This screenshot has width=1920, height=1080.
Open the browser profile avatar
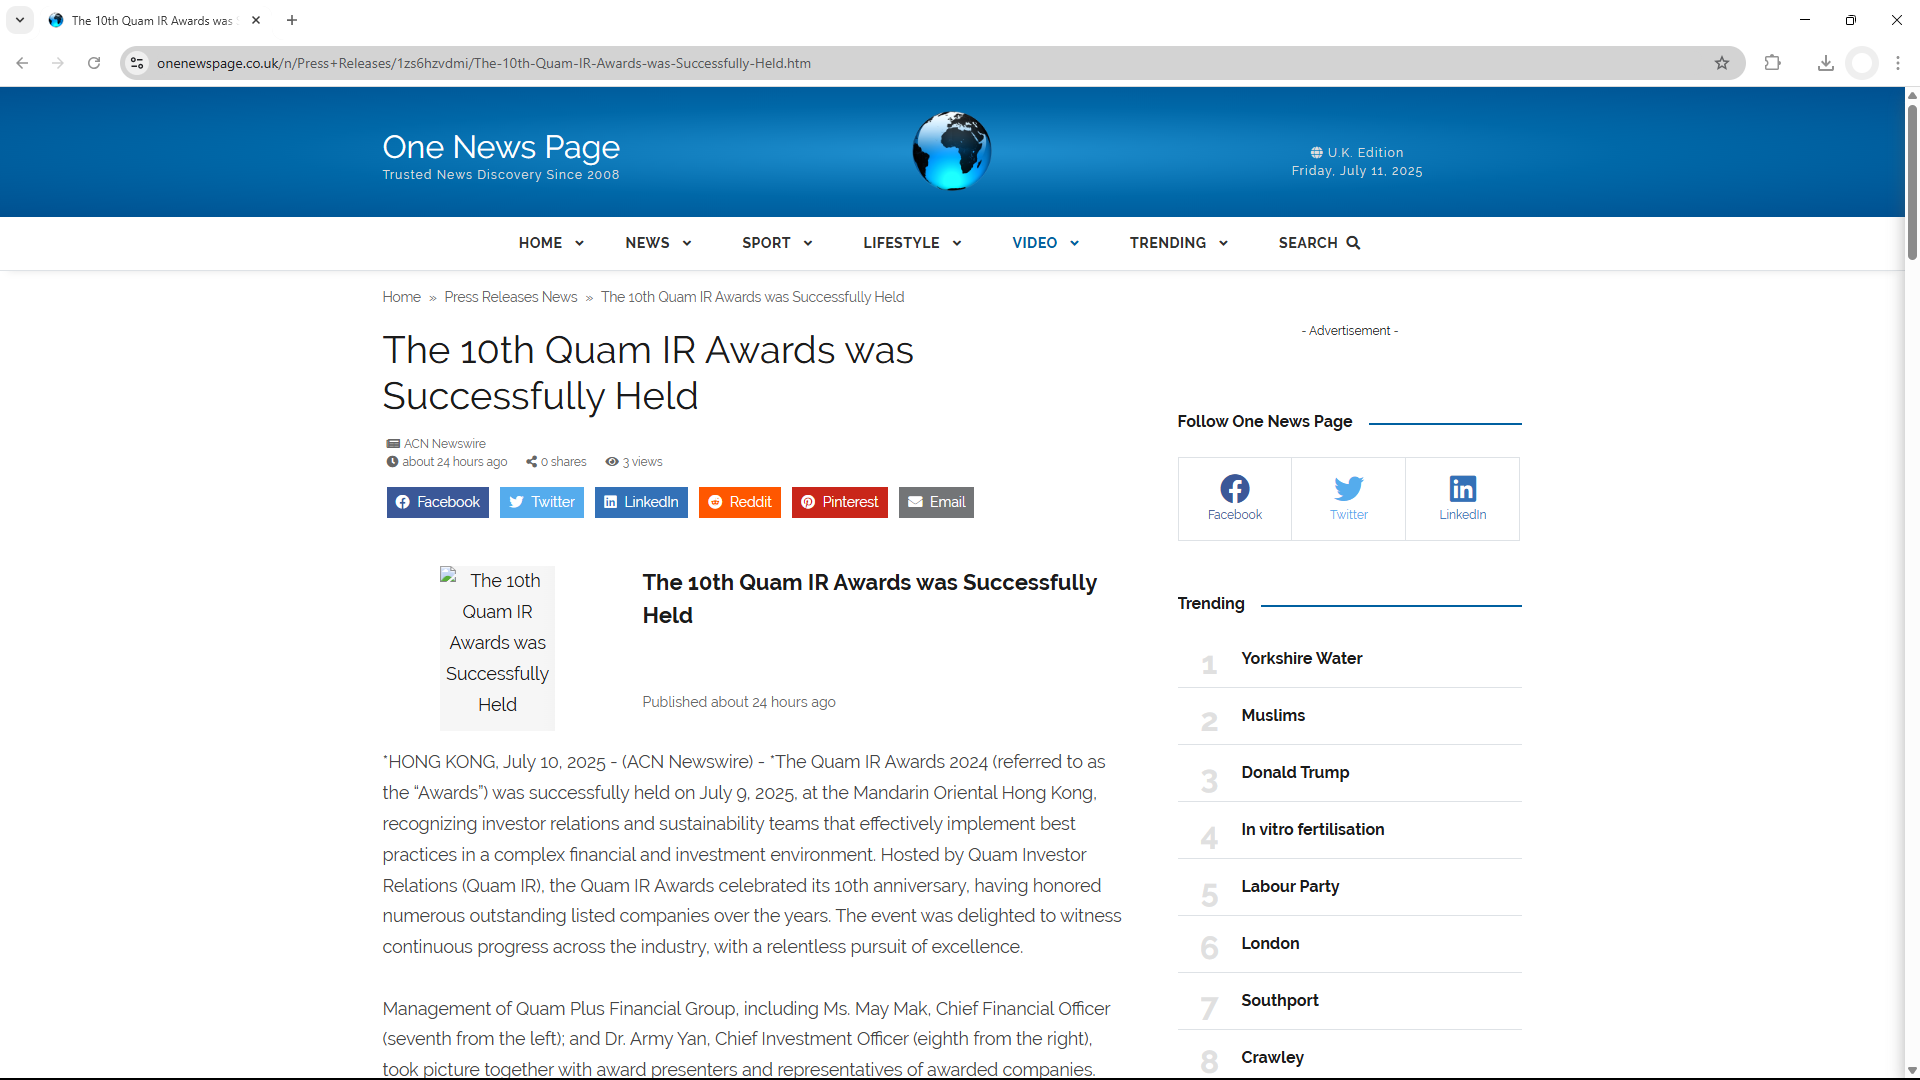1862,63
